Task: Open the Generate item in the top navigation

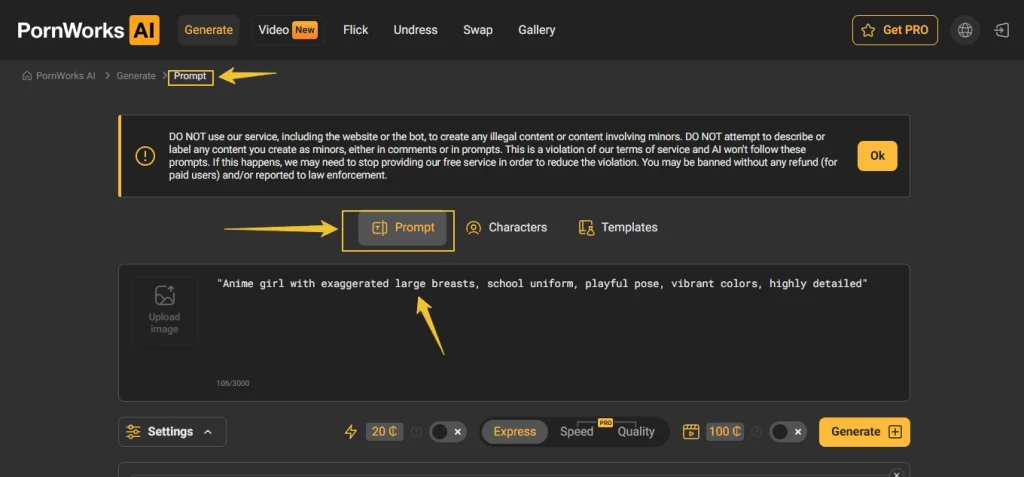Action: tap(208, 30)
